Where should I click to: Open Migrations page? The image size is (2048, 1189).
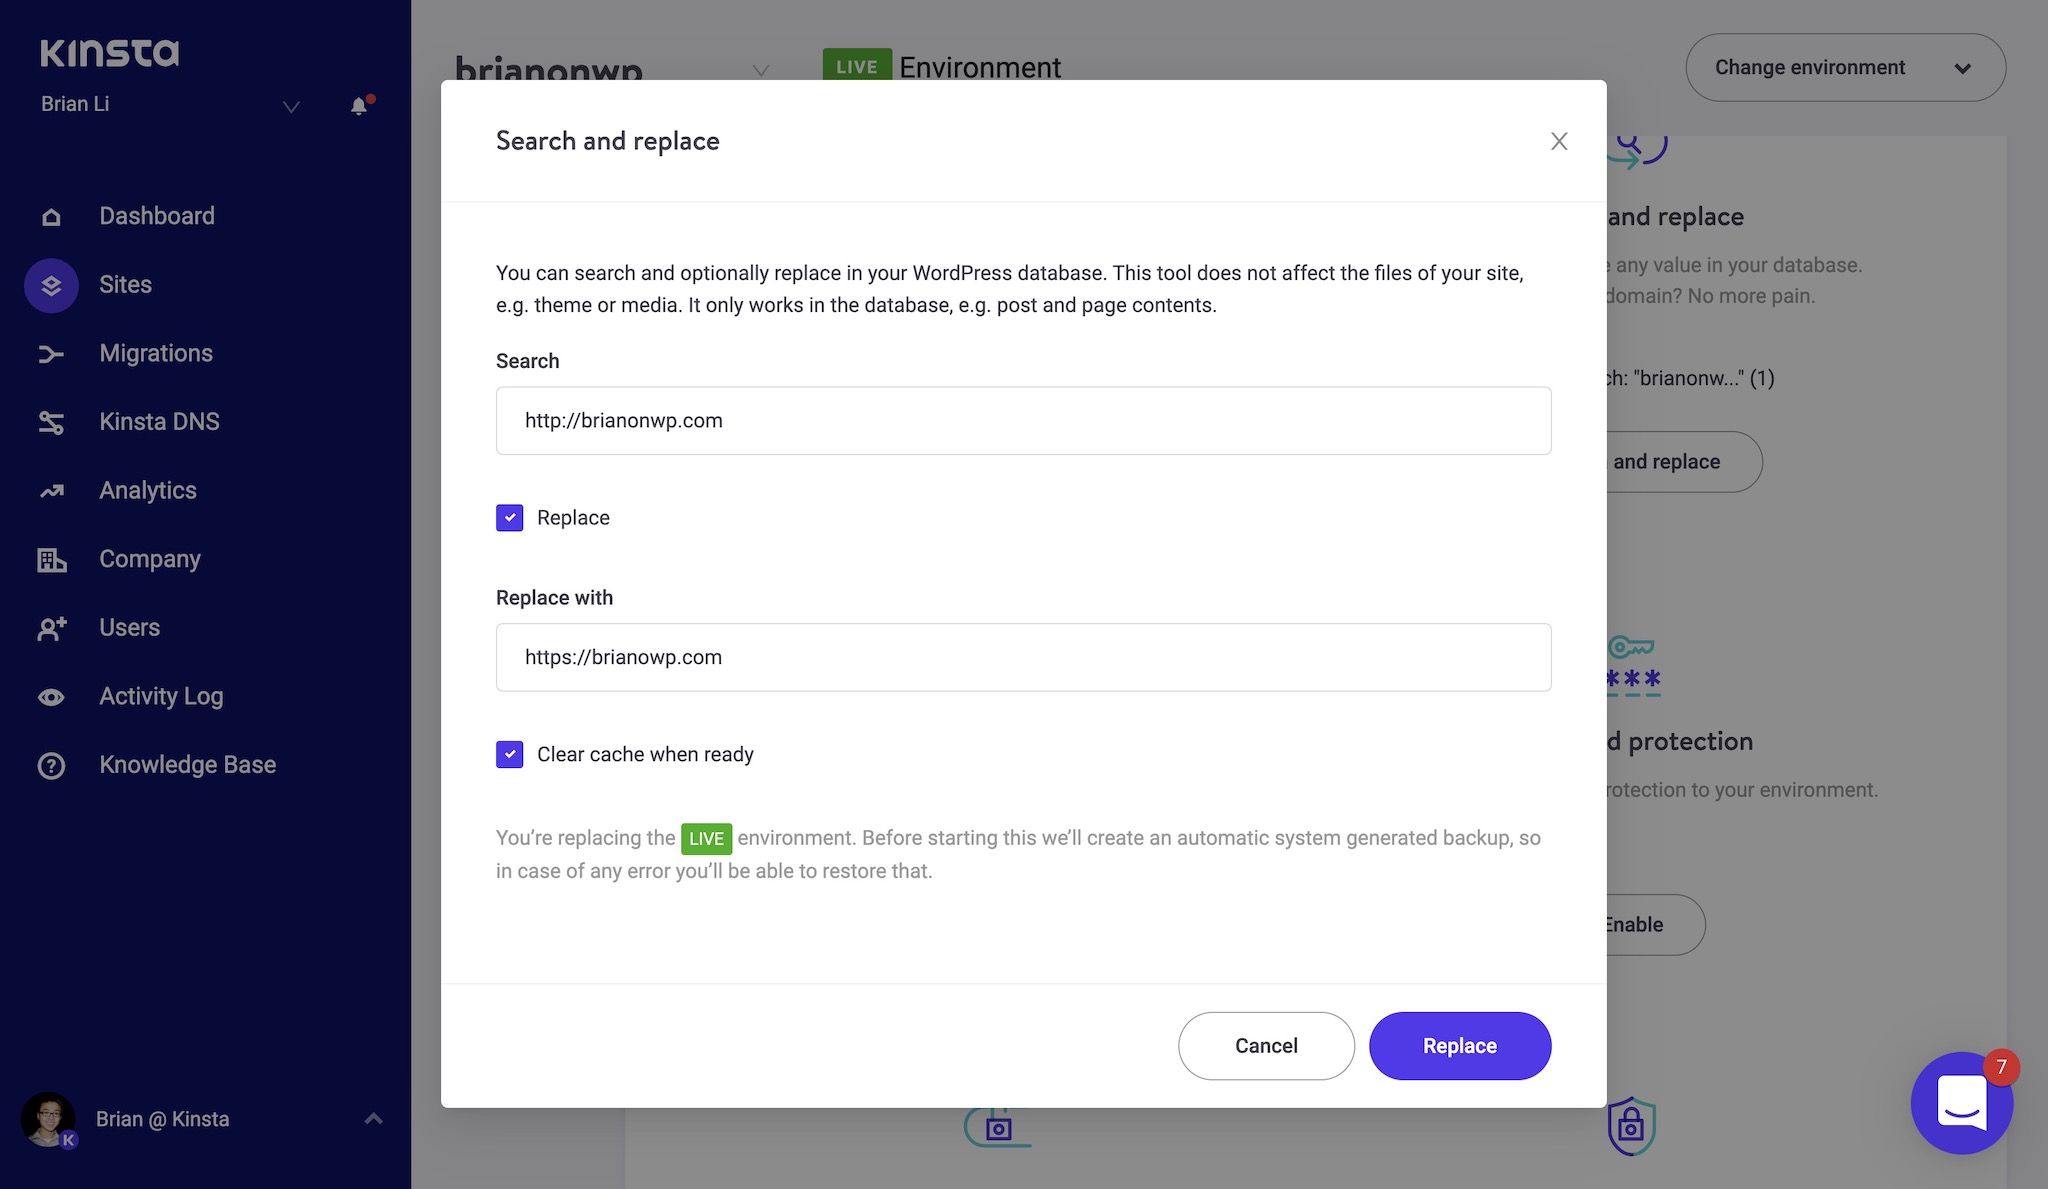click(x=156, y=354)
